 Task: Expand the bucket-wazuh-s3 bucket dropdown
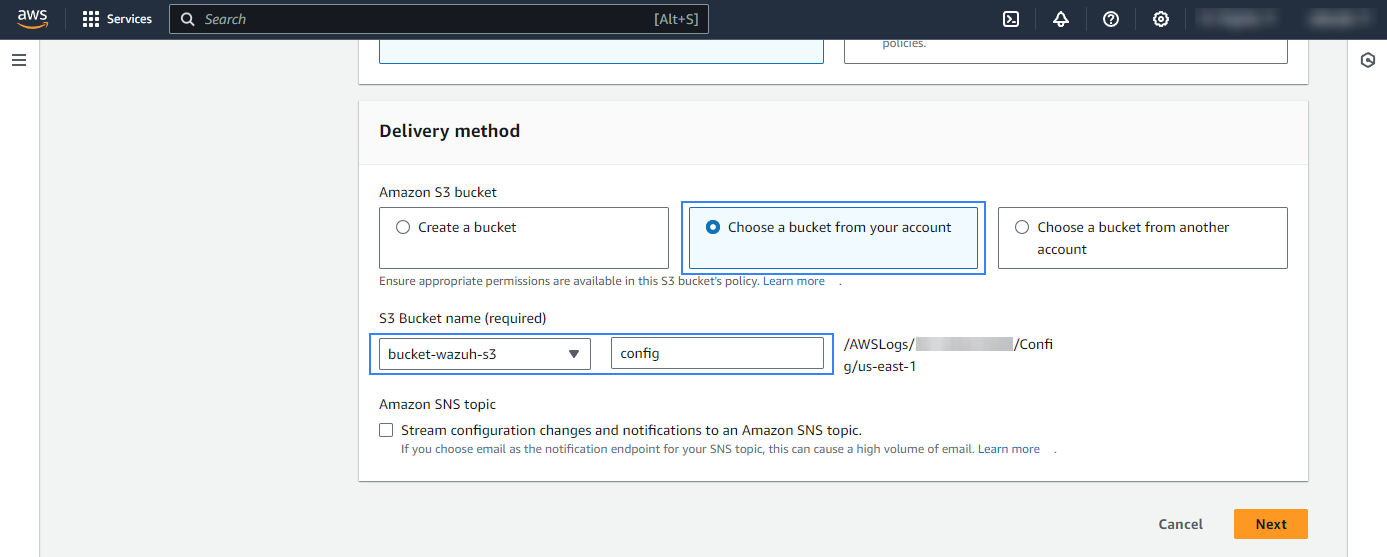coord(484,354)
